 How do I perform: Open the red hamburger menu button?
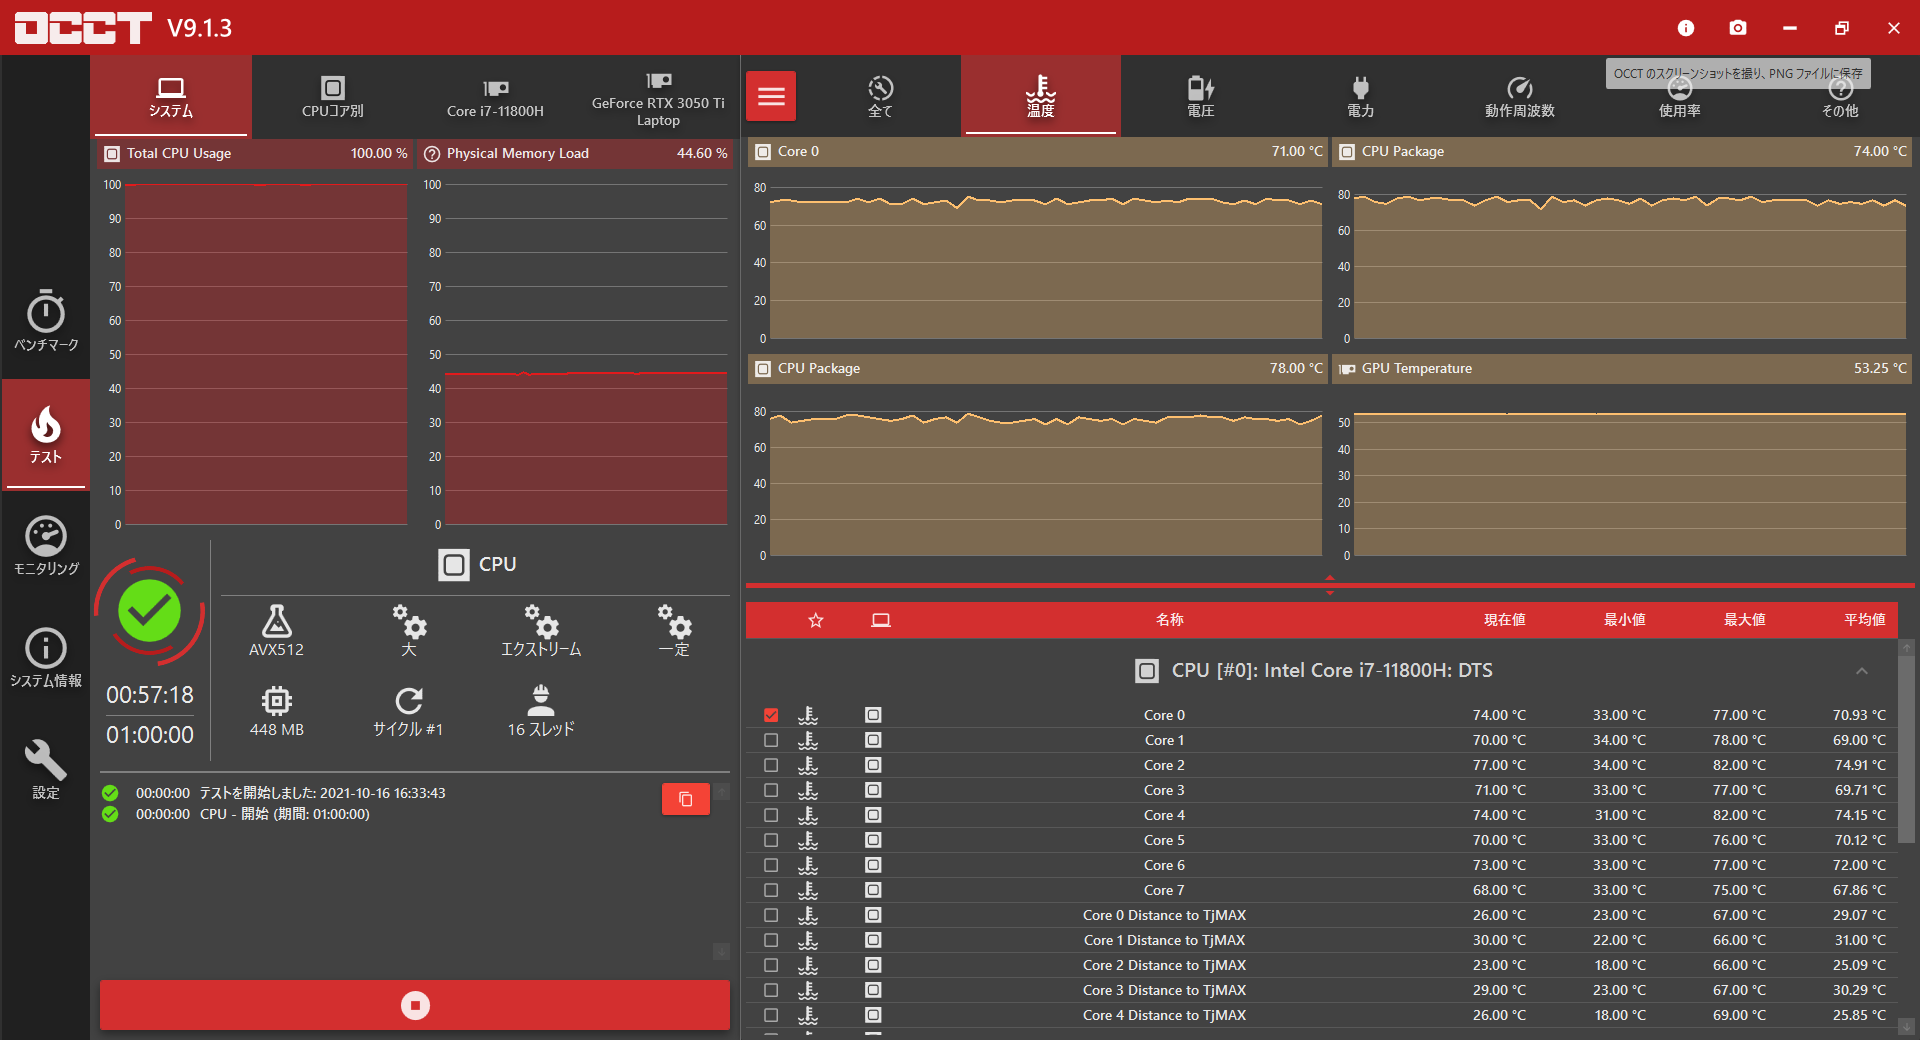pyautogui.click(x=771, y=96)
